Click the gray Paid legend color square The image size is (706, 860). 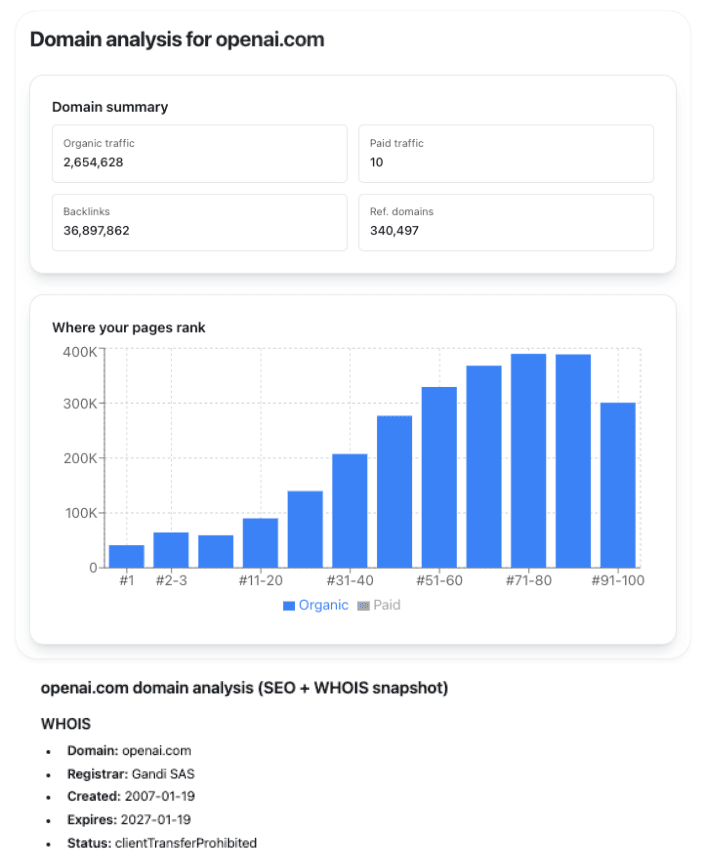(x=363, y=606)
